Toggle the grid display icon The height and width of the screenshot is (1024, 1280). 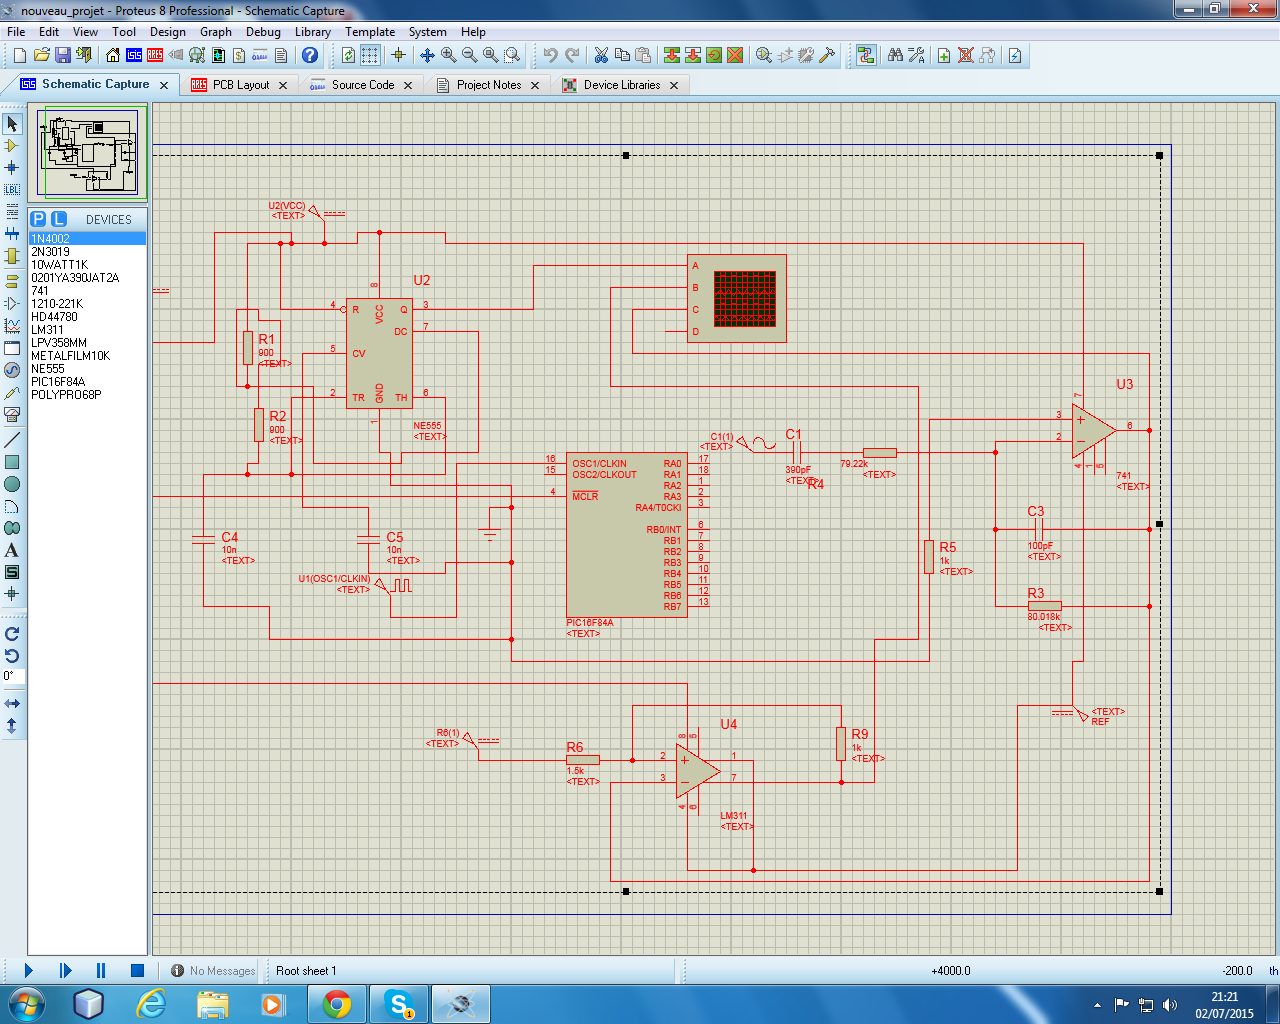371,56
